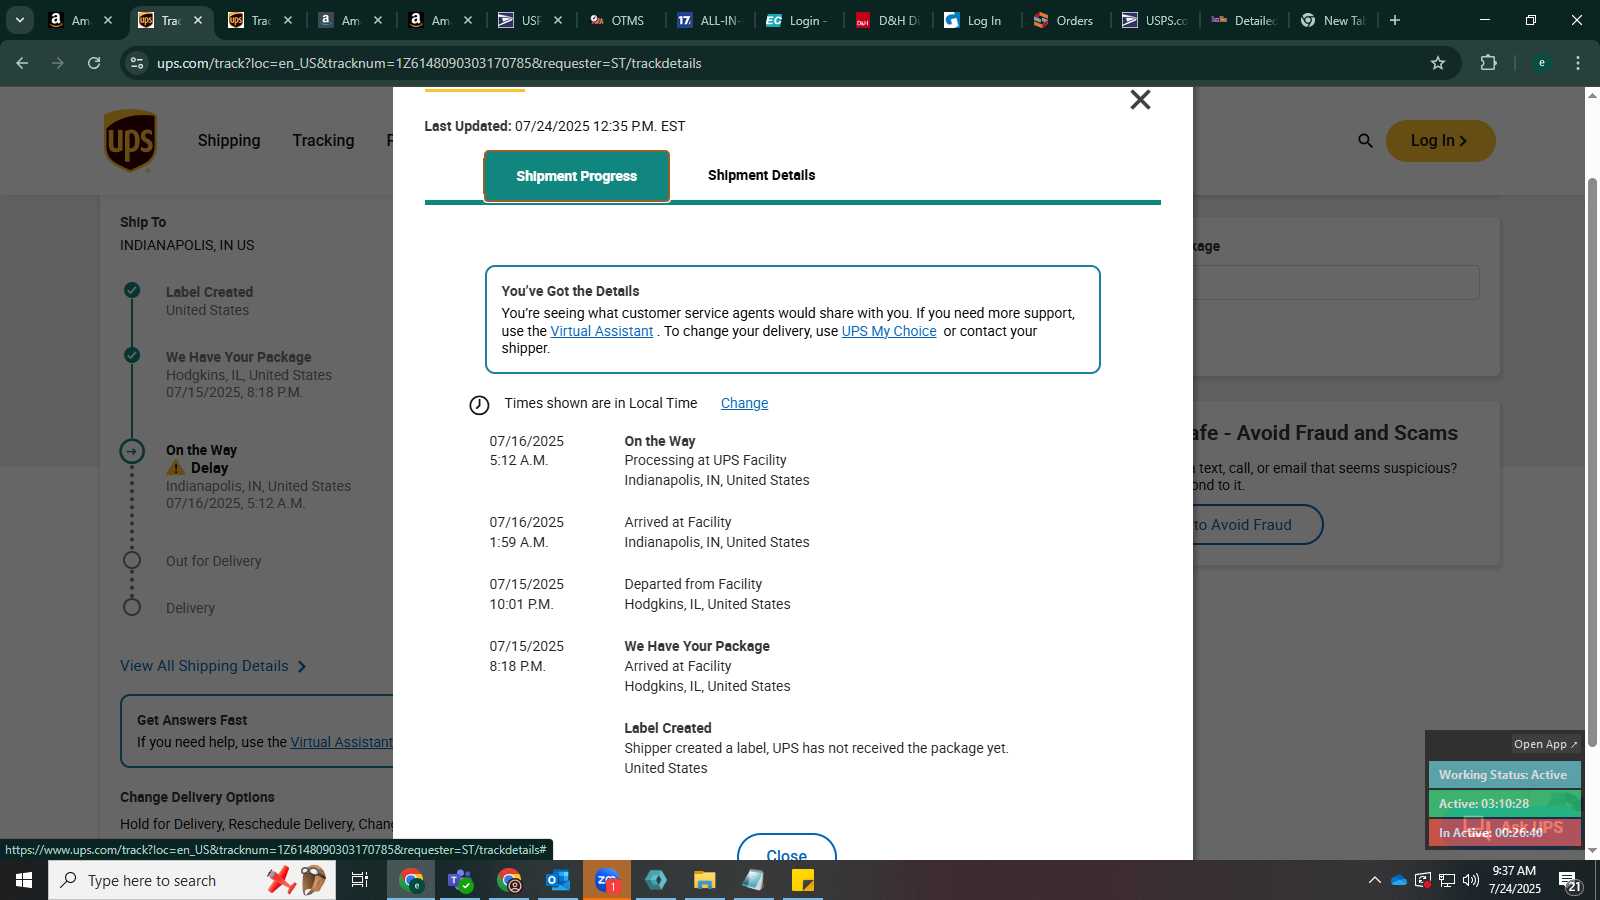Open Zoom from the taskbar
Screen dimensions: 1600x900
click(607, 880)
